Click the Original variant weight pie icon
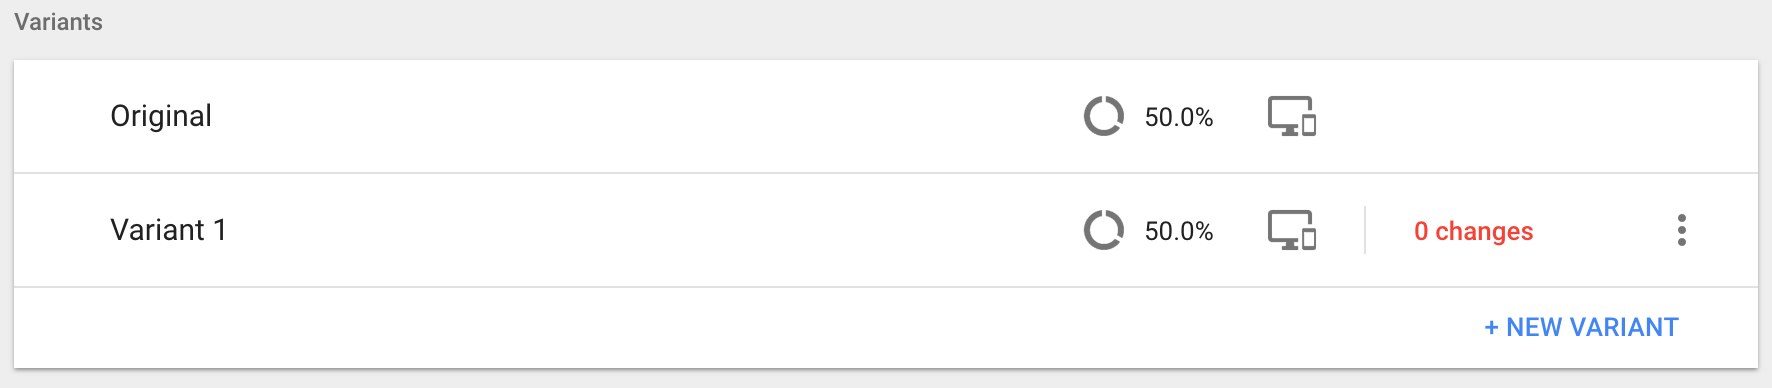The width and height of the screenshot is (1772, 388). point(1104,116)
